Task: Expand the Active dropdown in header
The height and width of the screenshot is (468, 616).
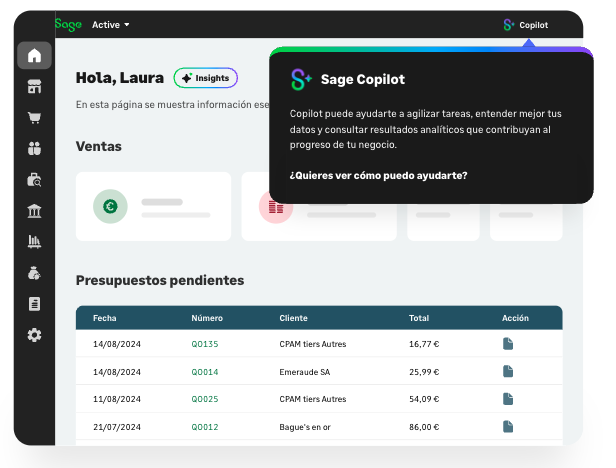Action: [111, 24]
